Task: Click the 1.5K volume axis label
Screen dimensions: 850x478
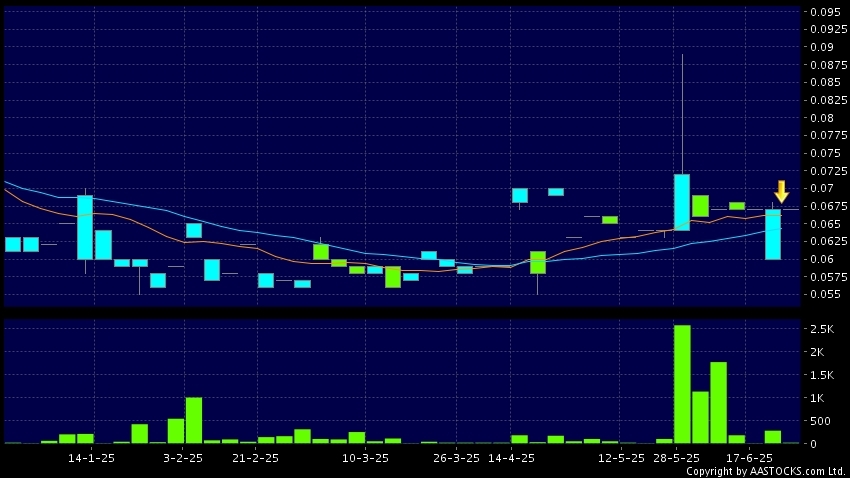Action: coord(822,375)
